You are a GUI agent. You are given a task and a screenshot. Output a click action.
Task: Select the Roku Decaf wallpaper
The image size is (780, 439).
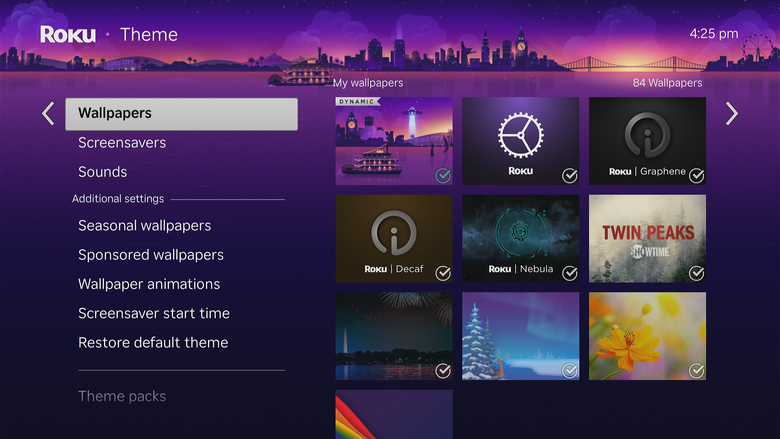393,239
